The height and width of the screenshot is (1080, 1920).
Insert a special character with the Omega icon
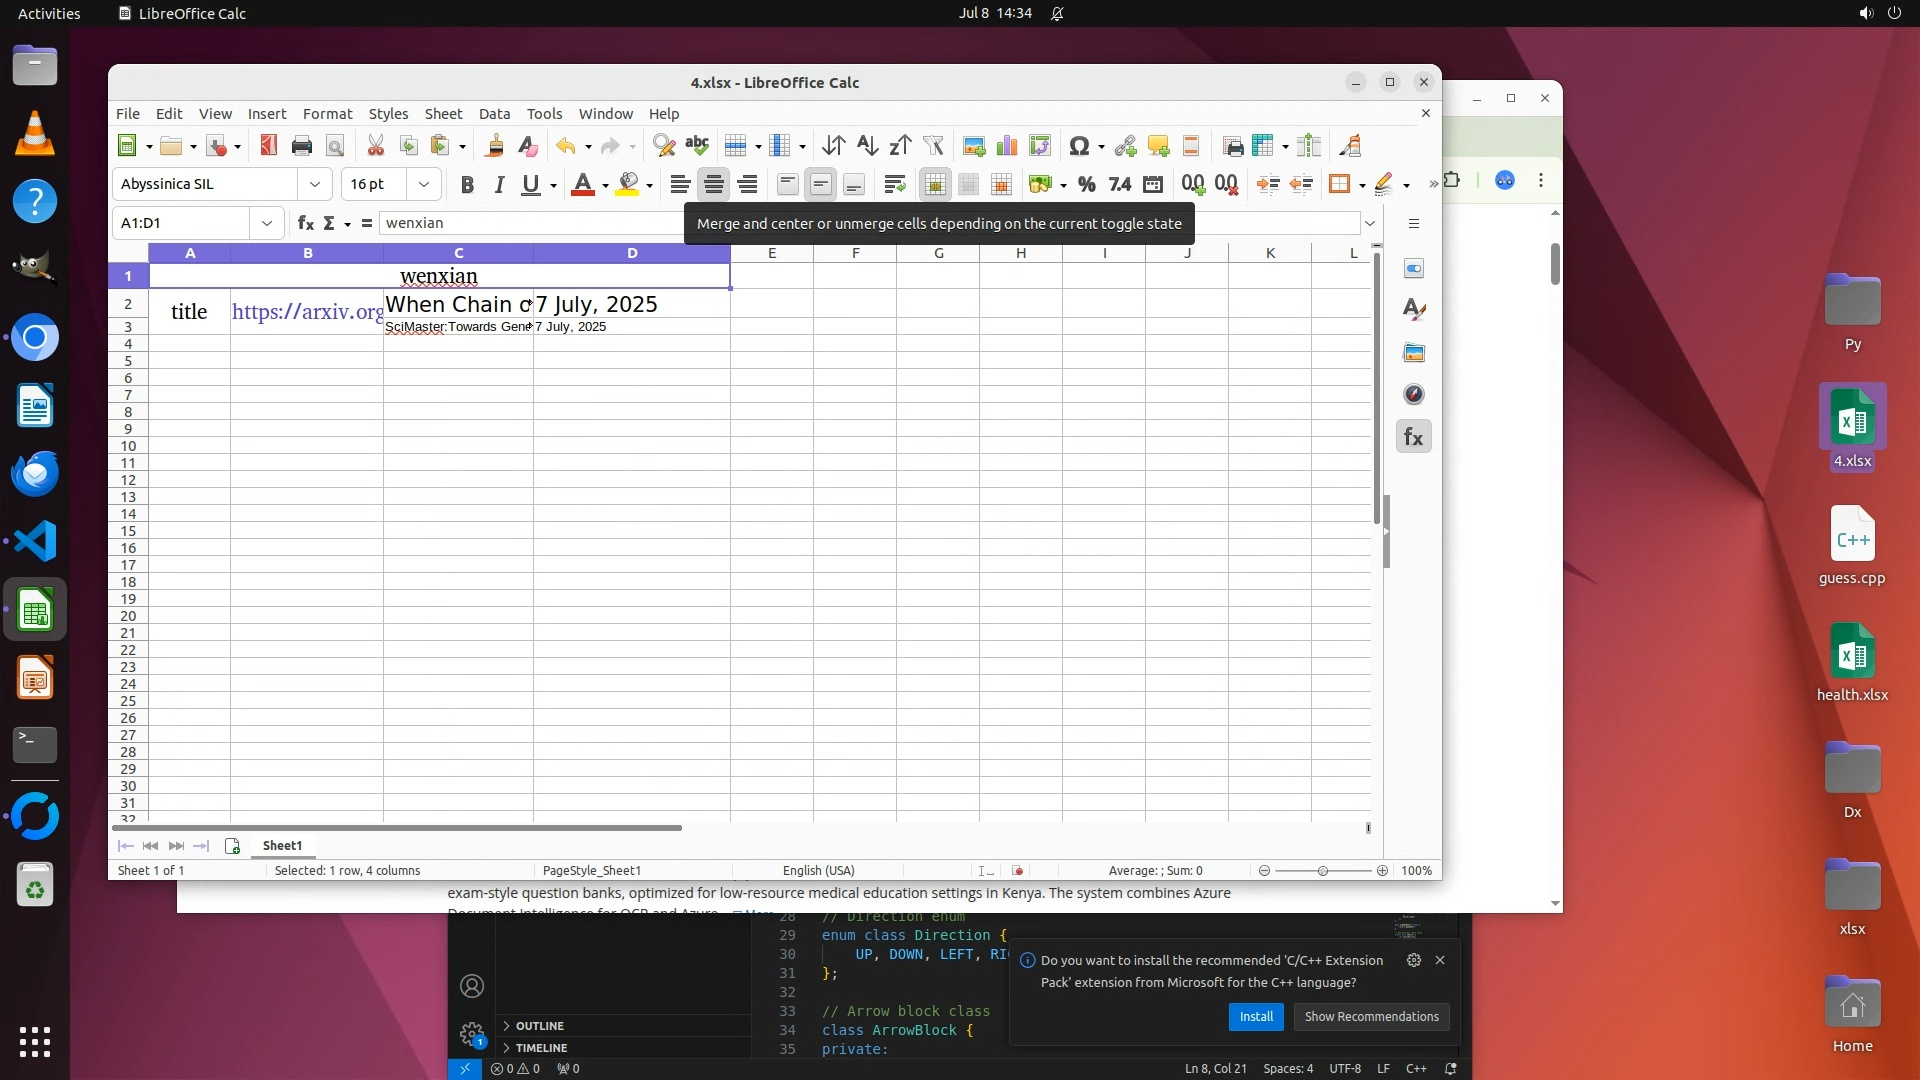pos(1078,146)
